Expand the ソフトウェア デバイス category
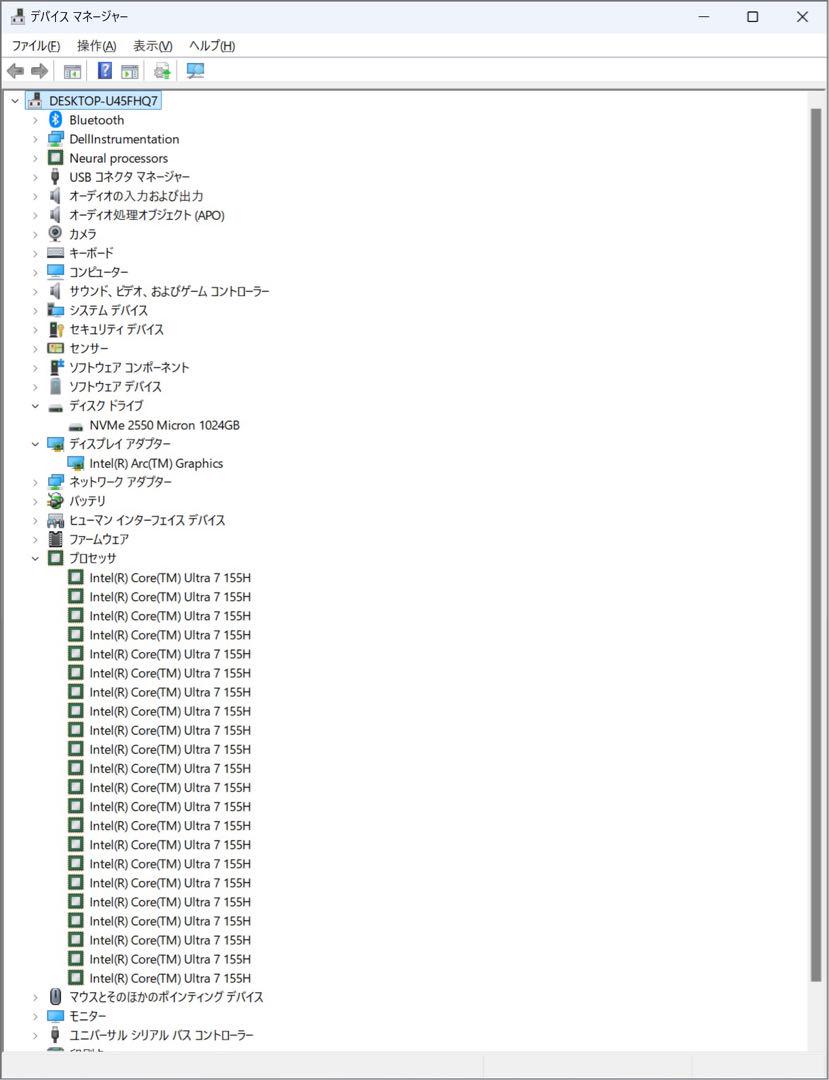The width and height of the screenshot is (829, 1080). pyautogui.click(x=35, y=386)
